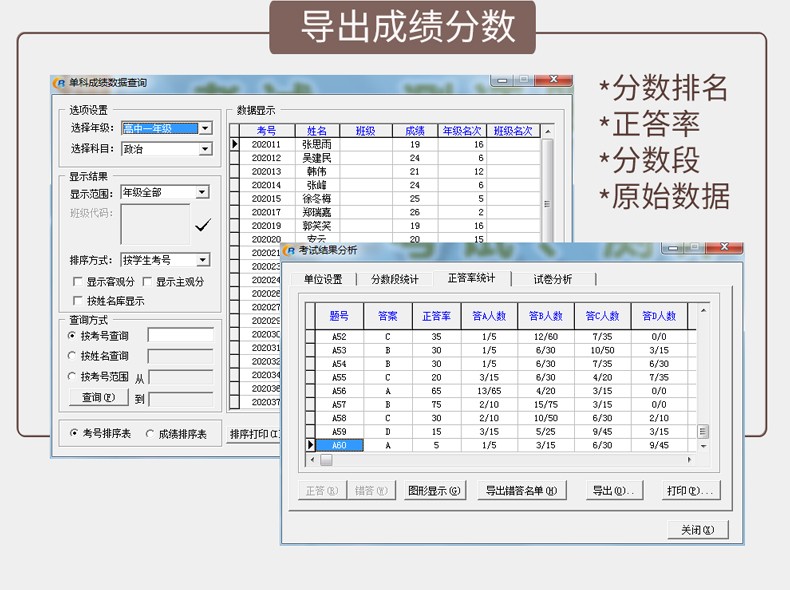The width and height of the screenshot is (790, 590).
Task: Enable the 显示主观分 checkbox
Action: [147, 282]
